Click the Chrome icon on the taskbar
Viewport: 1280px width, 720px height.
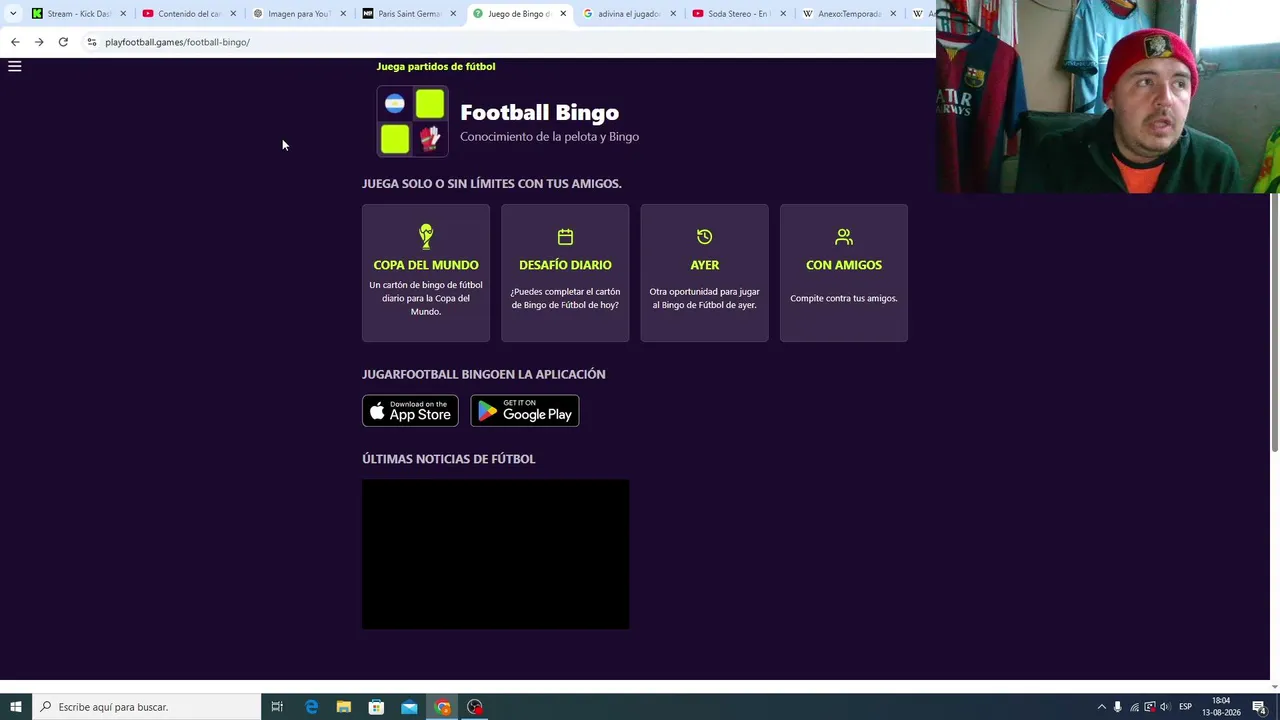pos(442,707)
